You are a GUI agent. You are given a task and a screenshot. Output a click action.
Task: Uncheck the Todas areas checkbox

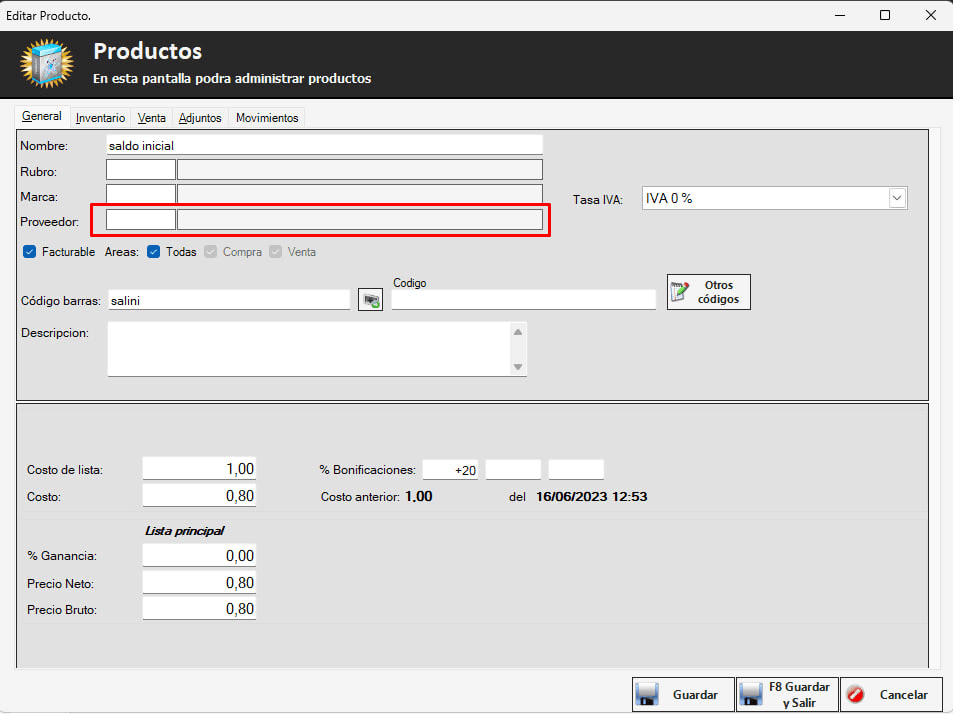[x=154, y=252]
